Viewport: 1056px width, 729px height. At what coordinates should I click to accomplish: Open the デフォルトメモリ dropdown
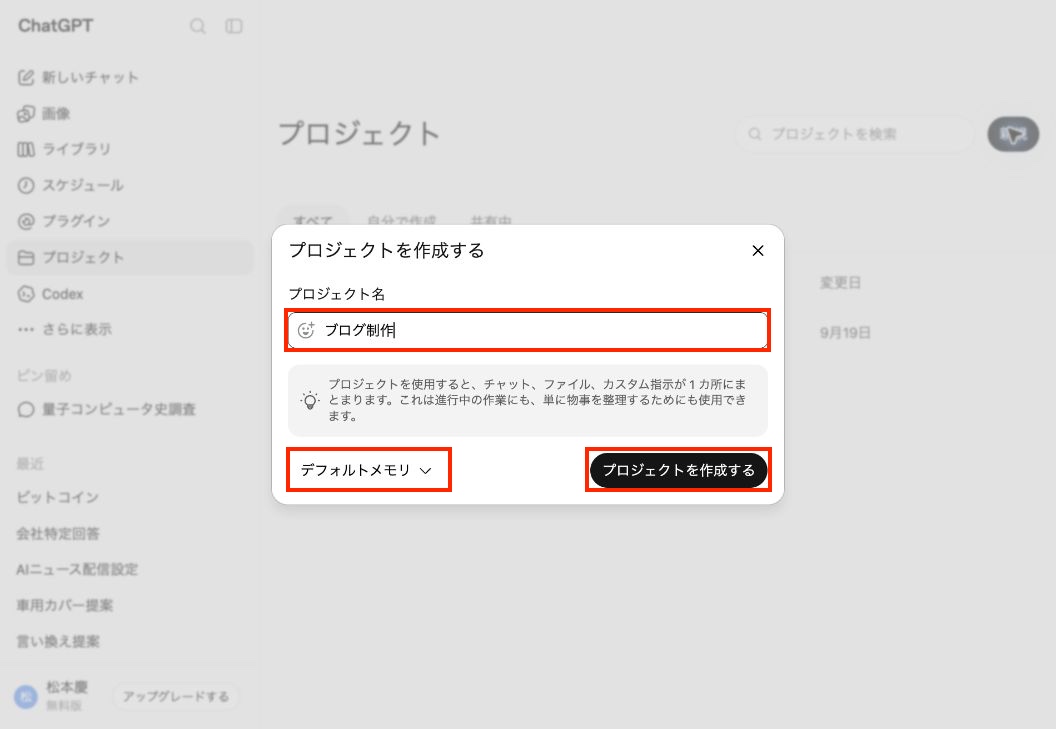coord(366,470)
